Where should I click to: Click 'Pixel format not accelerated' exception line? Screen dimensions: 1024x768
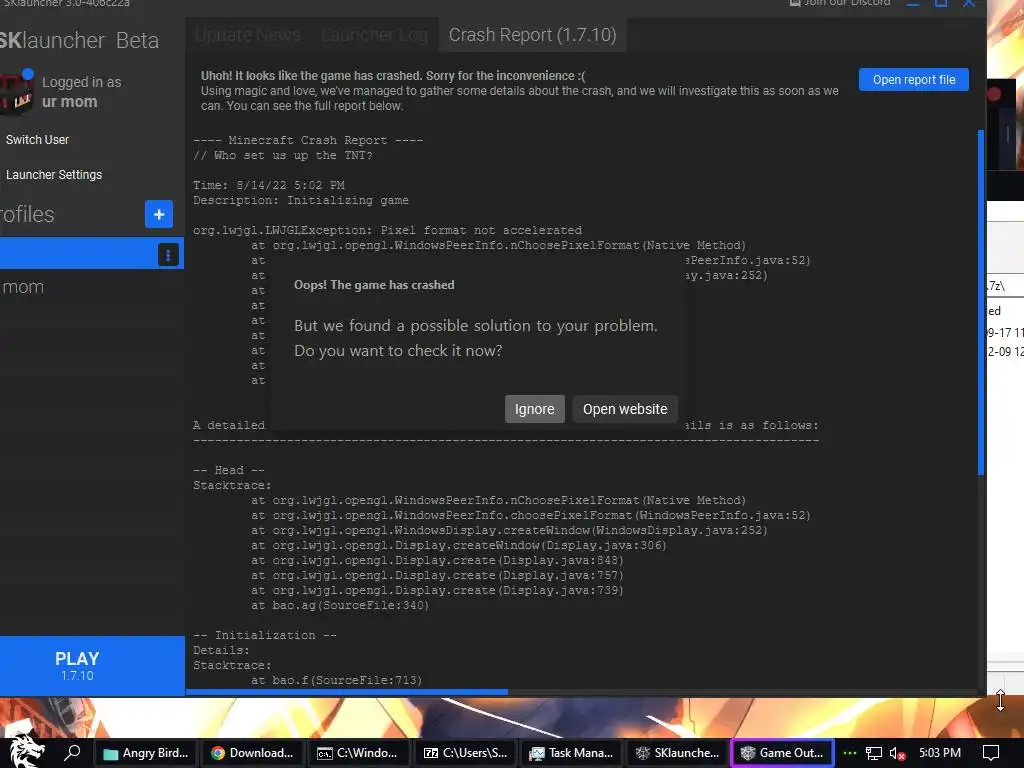click(387, 231)
